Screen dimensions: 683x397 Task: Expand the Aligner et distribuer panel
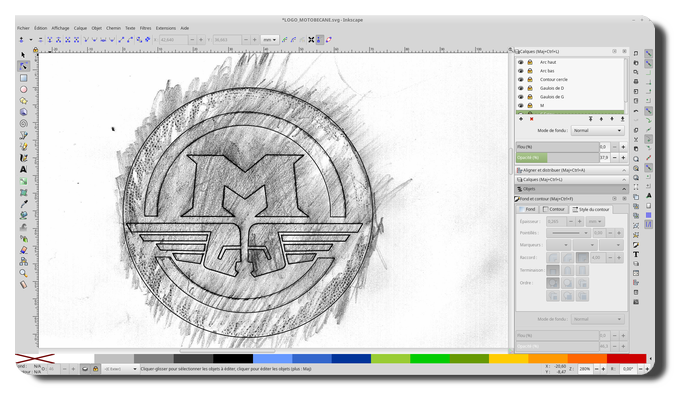571,170
